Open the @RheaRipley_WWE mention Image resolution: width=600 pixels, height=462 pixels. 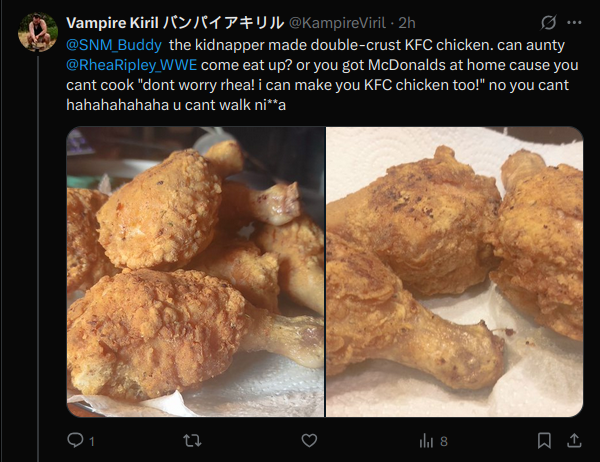[x=132, y=65]
